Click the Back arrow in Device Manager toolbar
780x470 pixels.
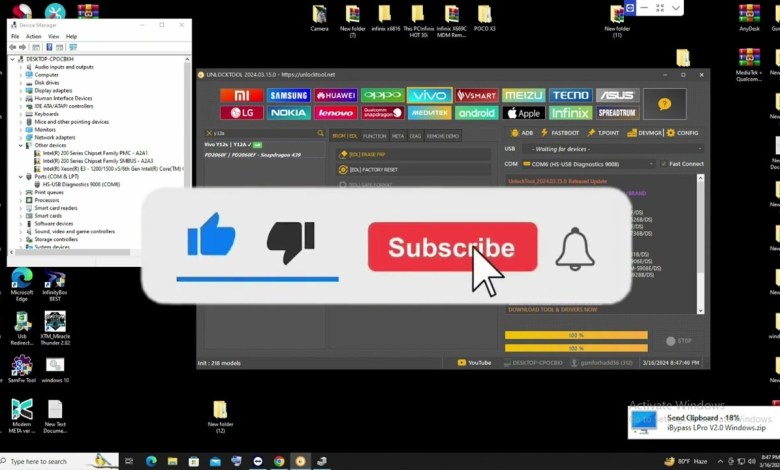pos(13,47)
